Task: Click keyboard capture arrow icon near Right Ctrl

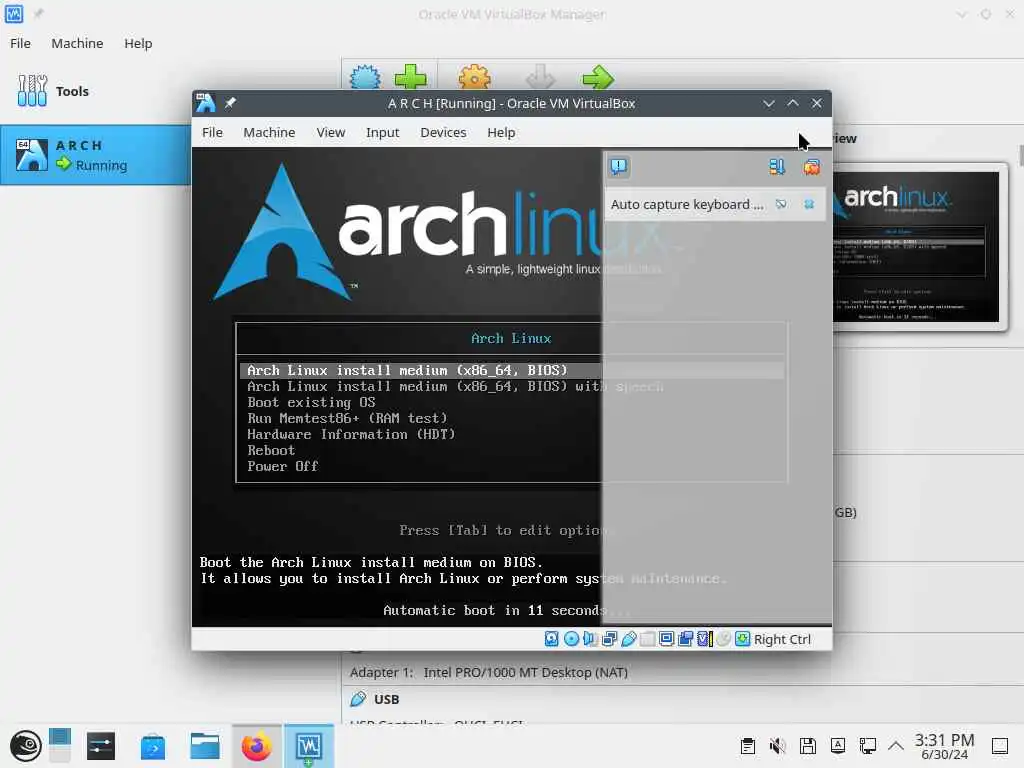Action: point(742,639)
